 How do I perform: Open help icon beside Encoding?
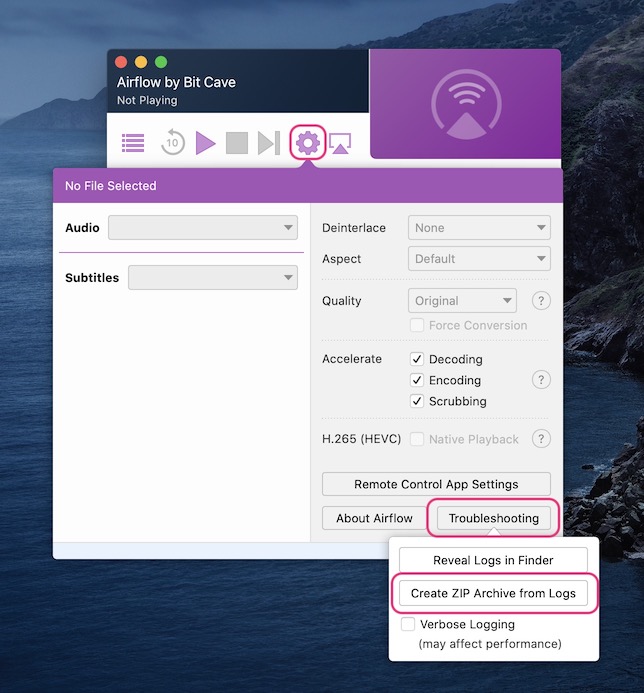[x=540, y=380]
